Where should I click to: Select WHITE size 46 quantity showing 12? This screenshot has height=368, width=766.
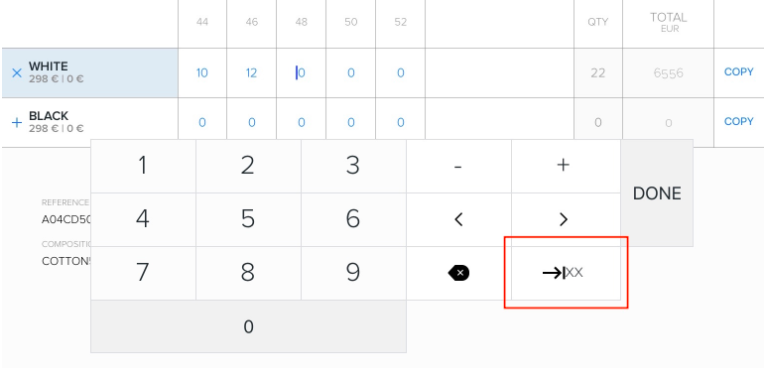click(x=252, y=73)
